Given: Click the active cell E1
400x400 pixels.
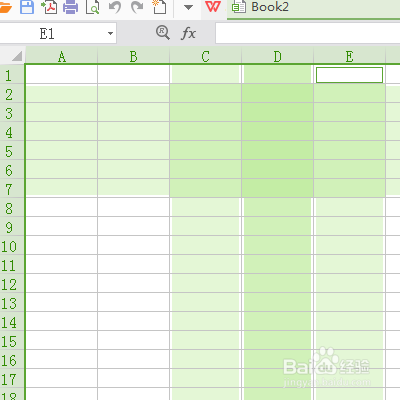Looking at the screenshot, I should 349,75.
